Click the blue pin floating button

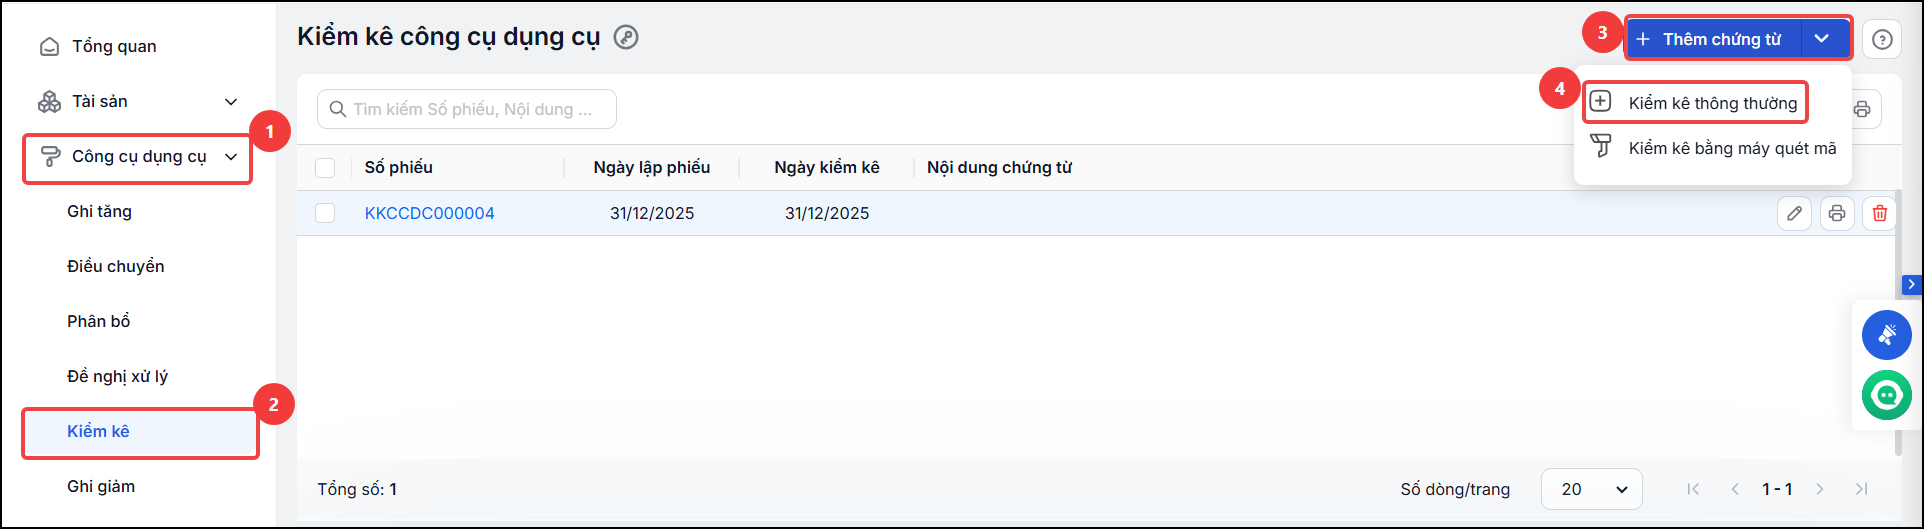pos(1887,335)
